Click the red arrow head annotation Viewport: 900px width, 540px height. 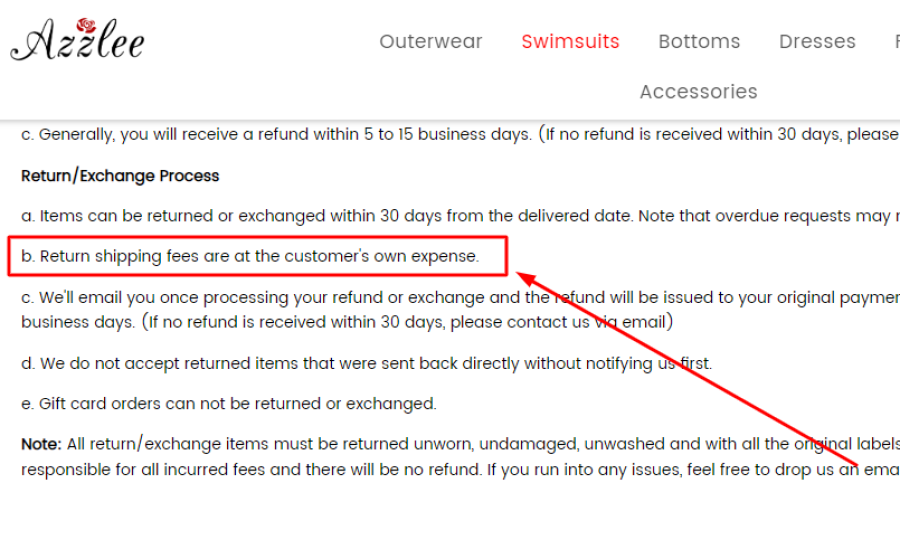(x=527, y=278)
